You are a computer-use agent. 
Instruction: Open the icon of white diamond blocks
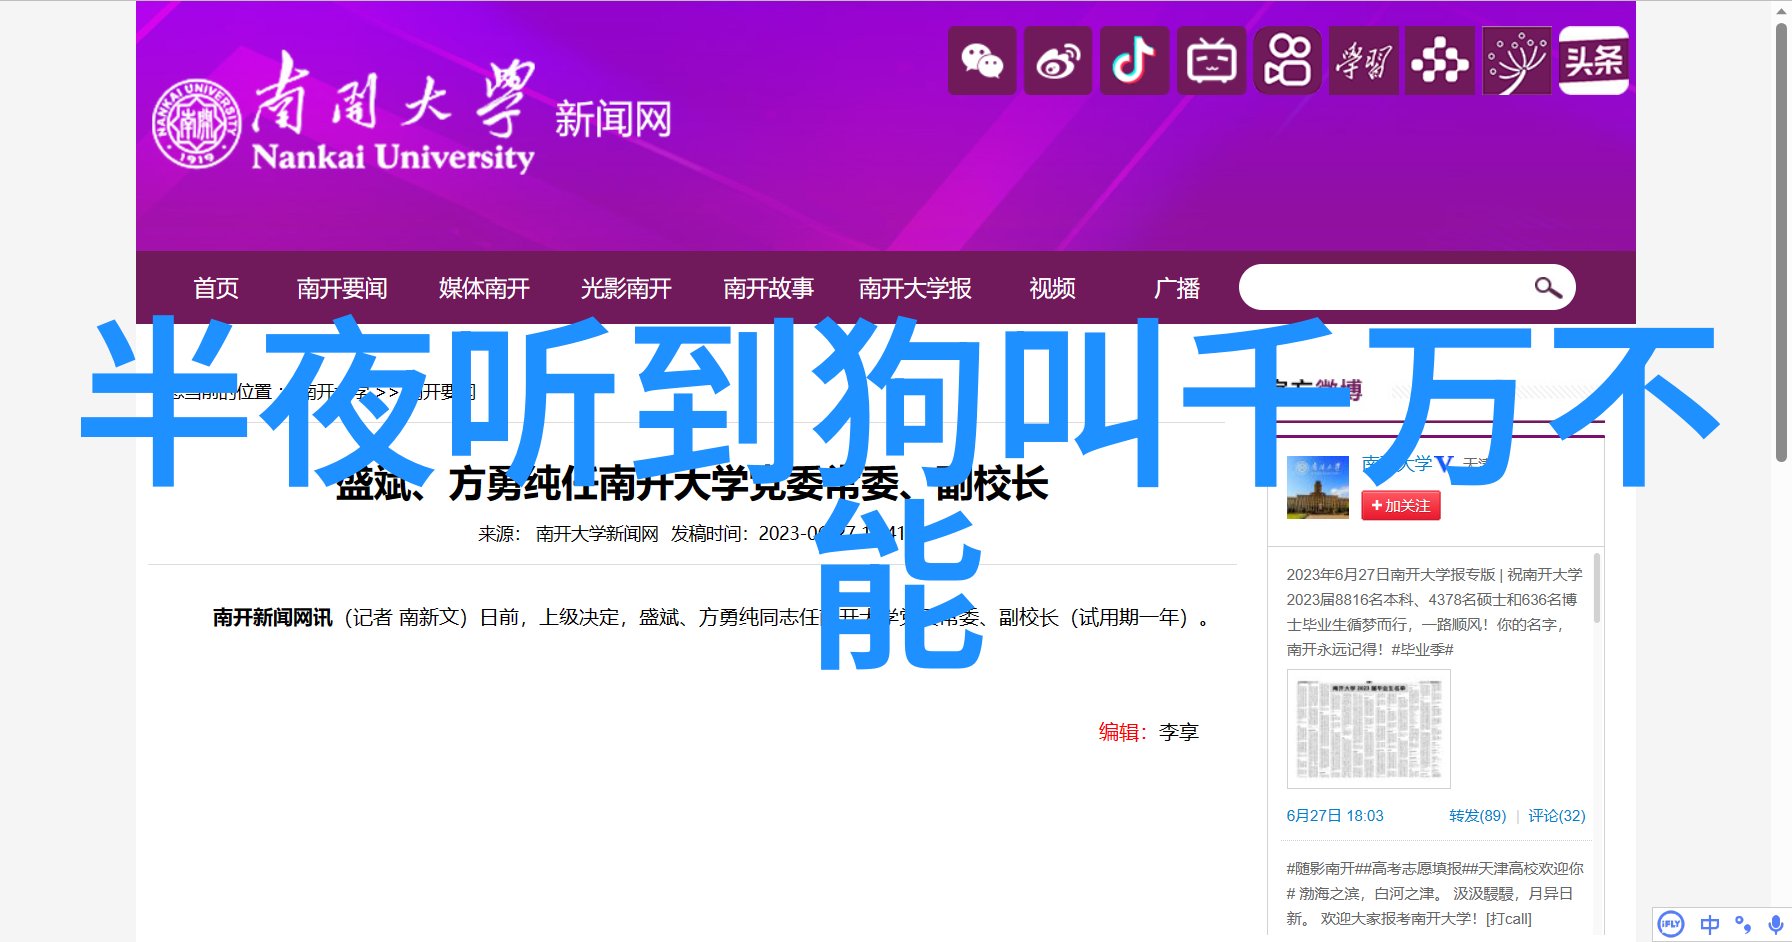pyautogui.click(x=1440, y=61)
